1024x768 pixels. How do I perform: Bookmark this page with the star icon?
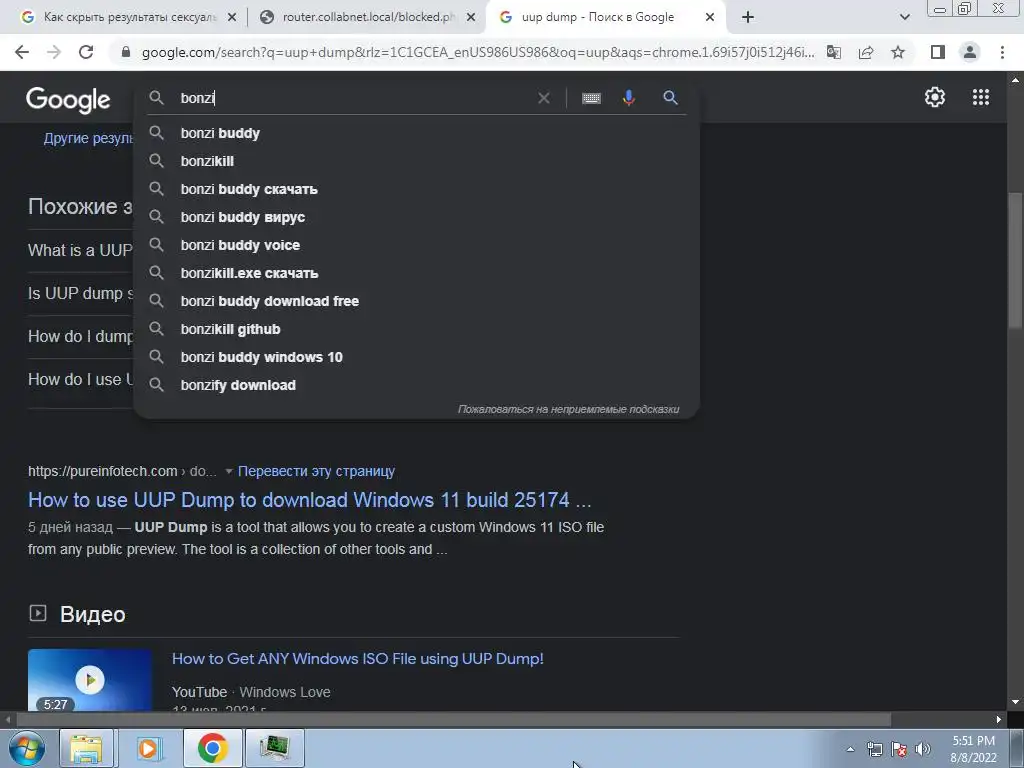[x=898, y=52]
